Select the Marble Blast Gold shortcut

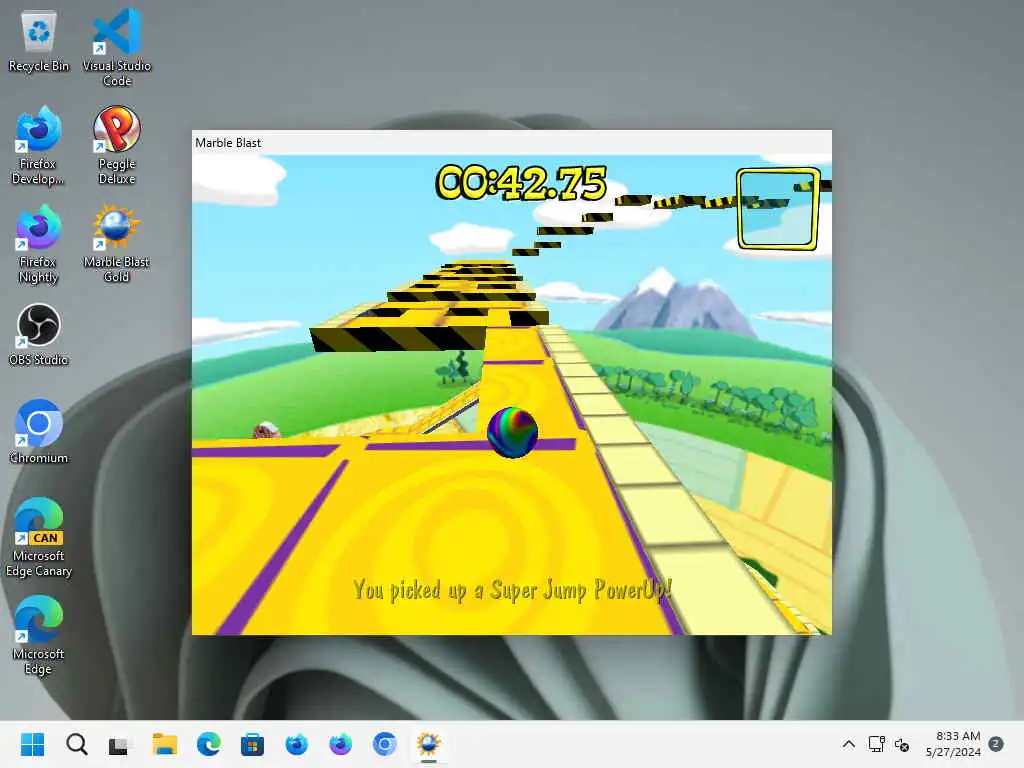pyautogui.click(x=117, y=244)
